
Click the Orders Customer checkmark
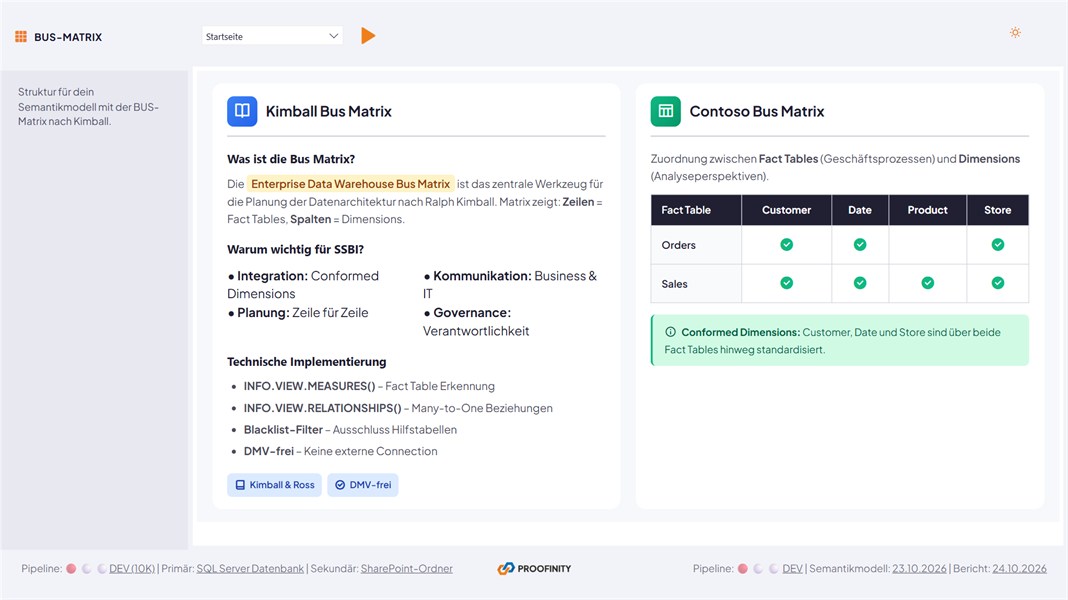click(x=787, y=244)
